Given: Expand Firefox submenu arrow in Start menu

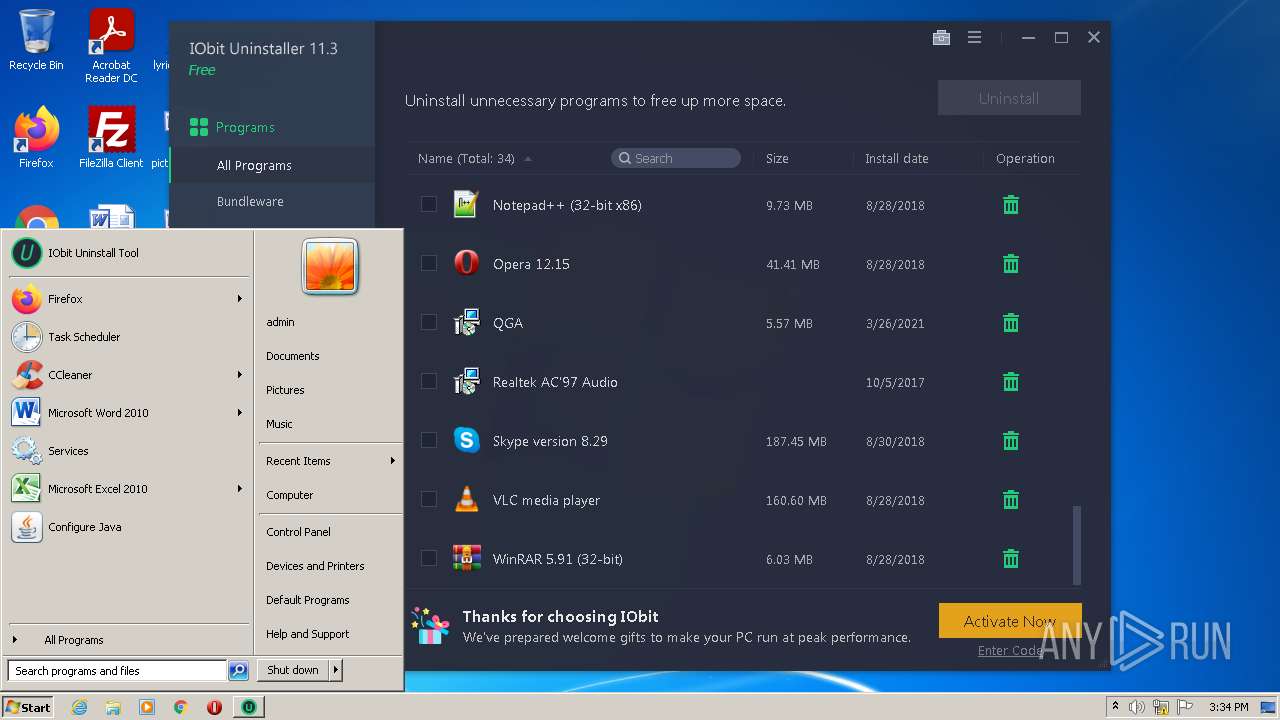Looking at the screenshot, I should tap(240, 299).
